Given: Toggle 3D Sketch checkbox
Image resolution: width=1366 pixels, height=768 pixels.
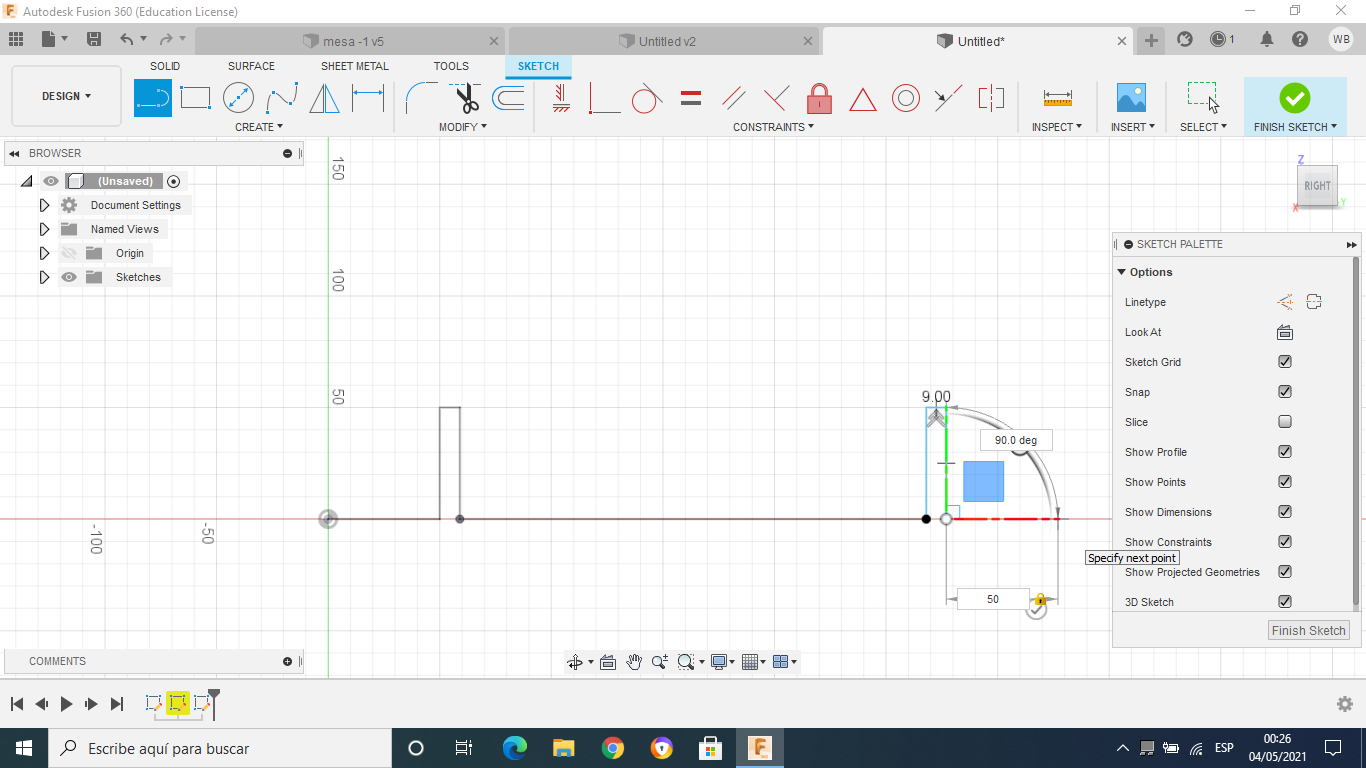Looking at the screenshot, I should point(1285,602).
